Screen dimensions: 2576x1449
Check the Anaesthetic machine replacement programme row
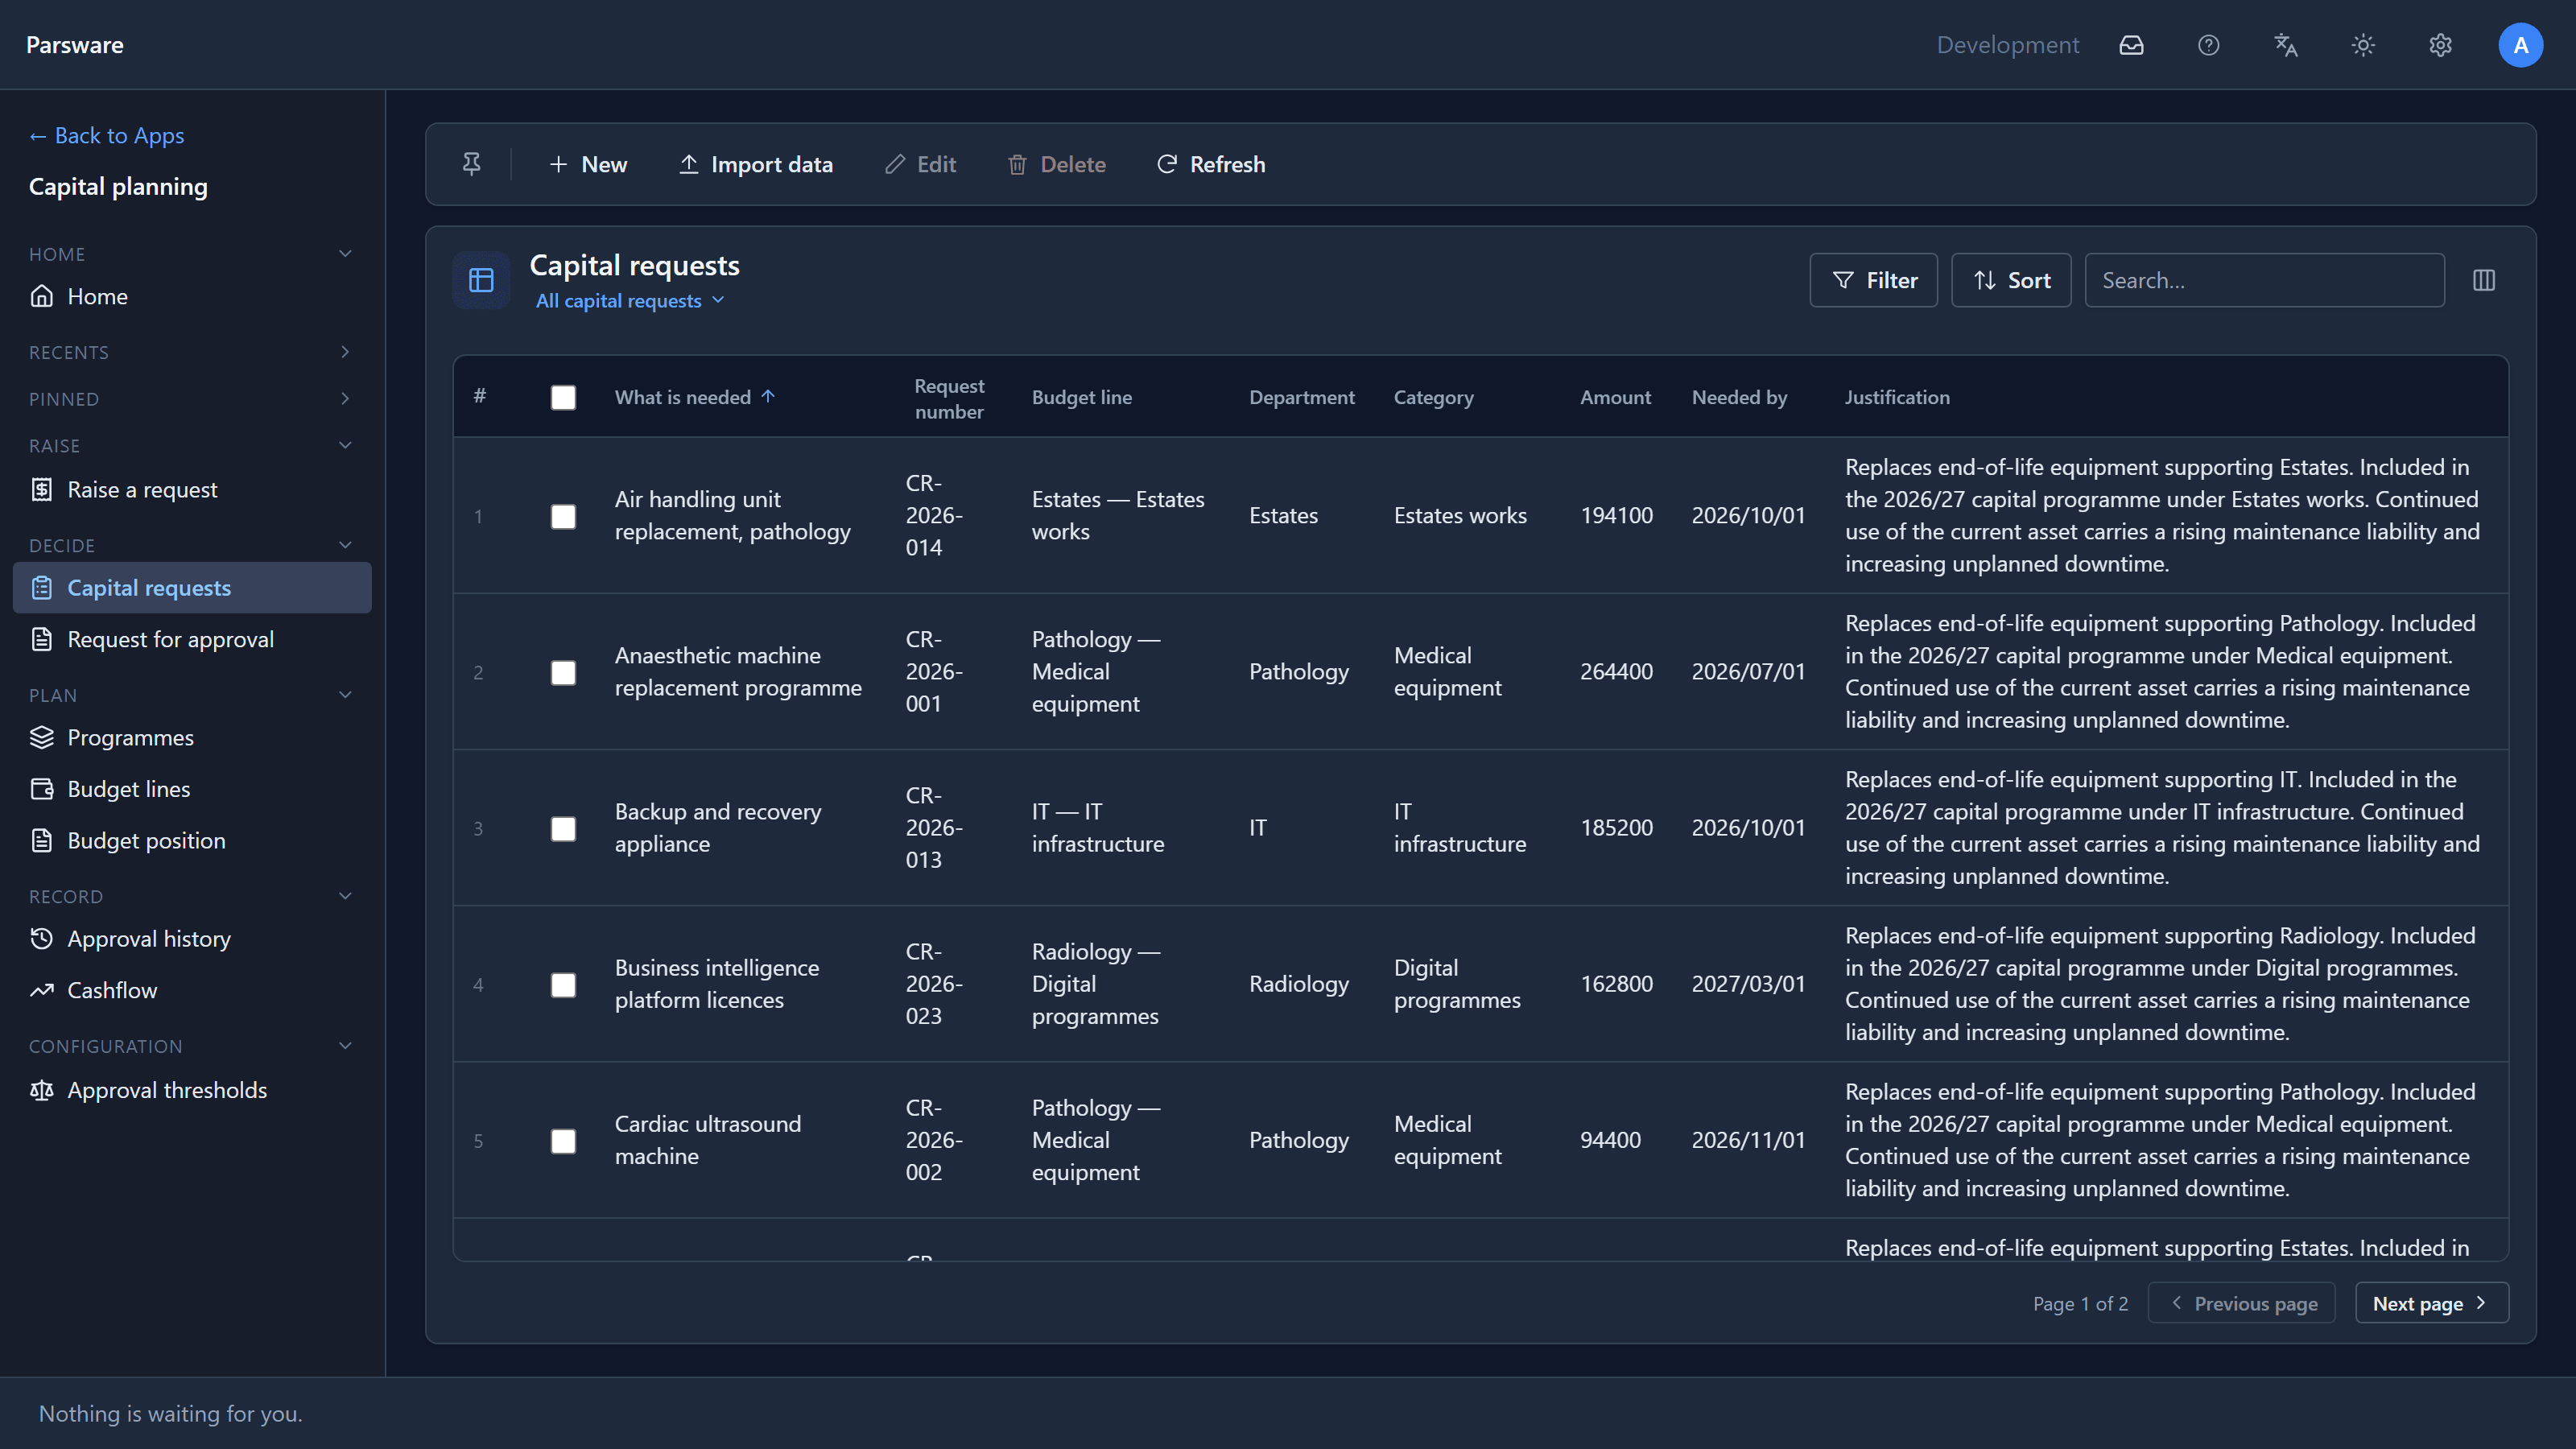pyautogui.click(x=563, y=672)
